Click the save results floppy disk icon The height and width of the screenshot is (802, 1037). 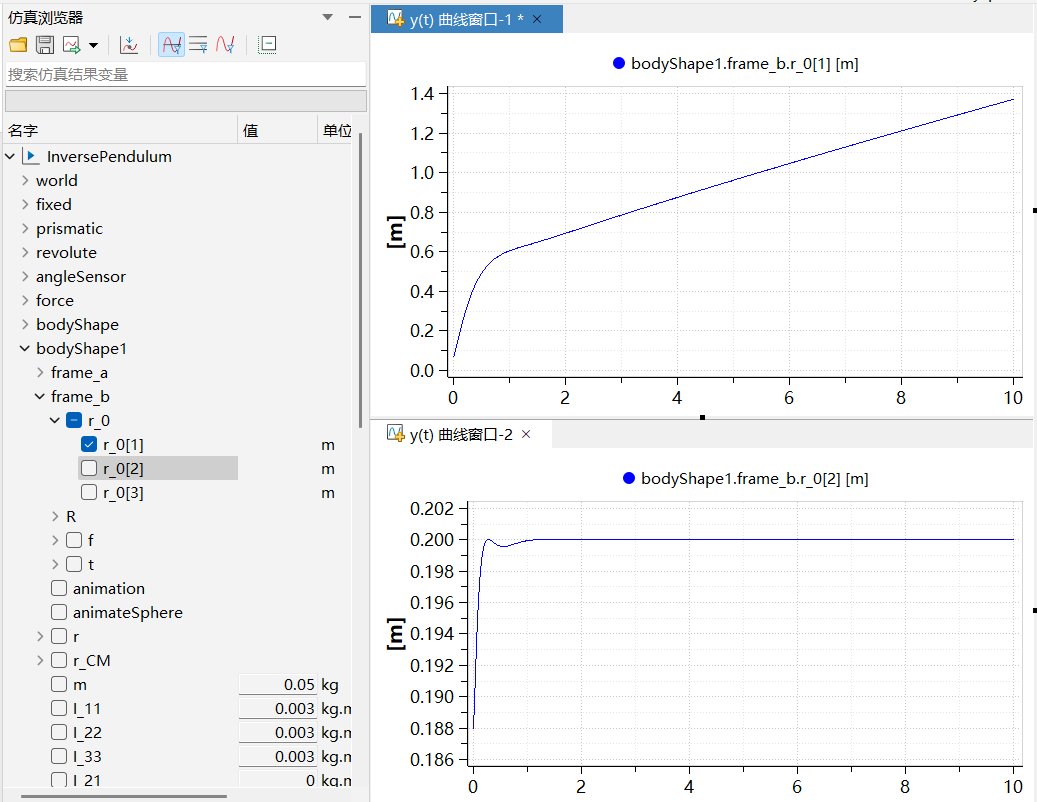click(45, 45)
